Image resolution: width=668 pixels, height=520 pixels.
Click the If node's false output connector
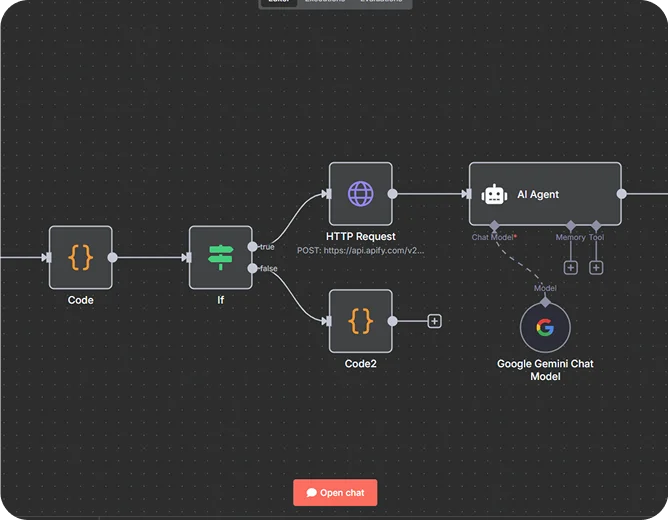(x=252, y=268)
